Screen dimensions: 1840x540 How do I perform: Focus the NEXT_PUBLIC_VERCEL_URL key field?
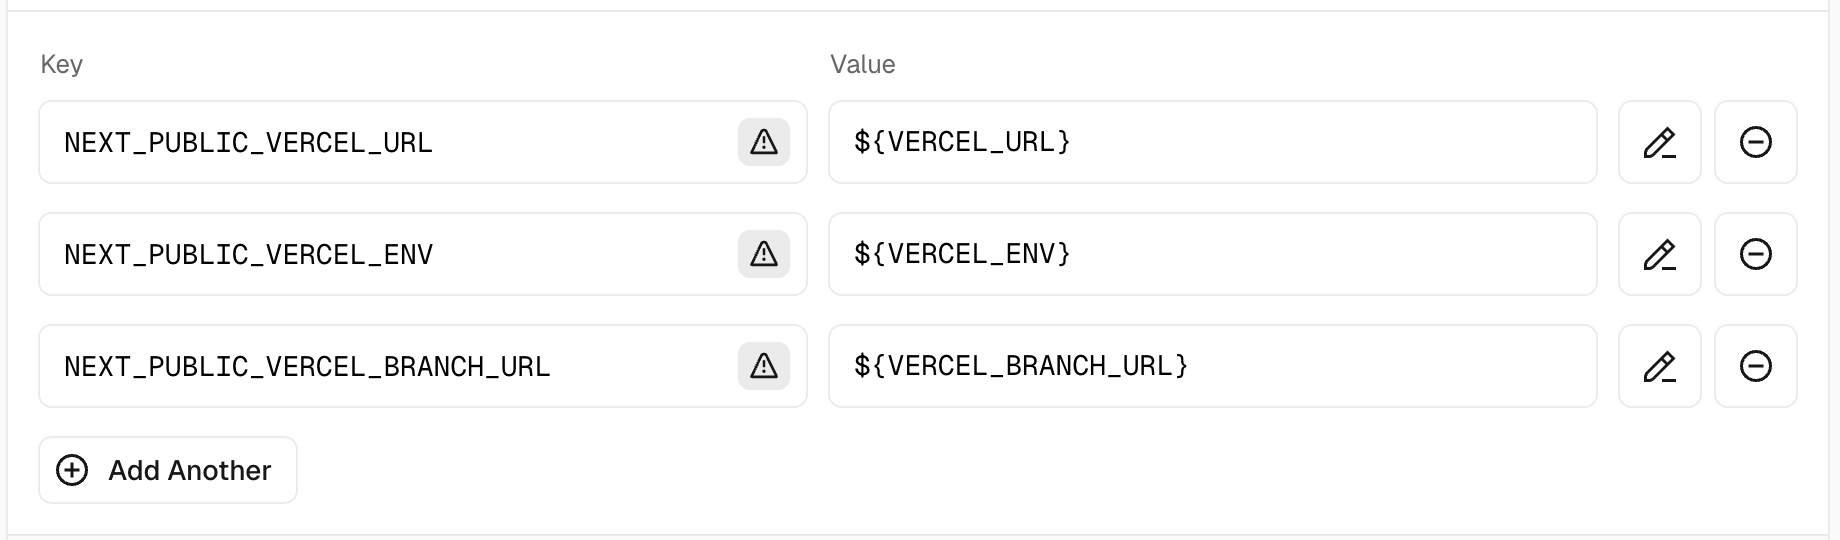(x=380, y=142)
